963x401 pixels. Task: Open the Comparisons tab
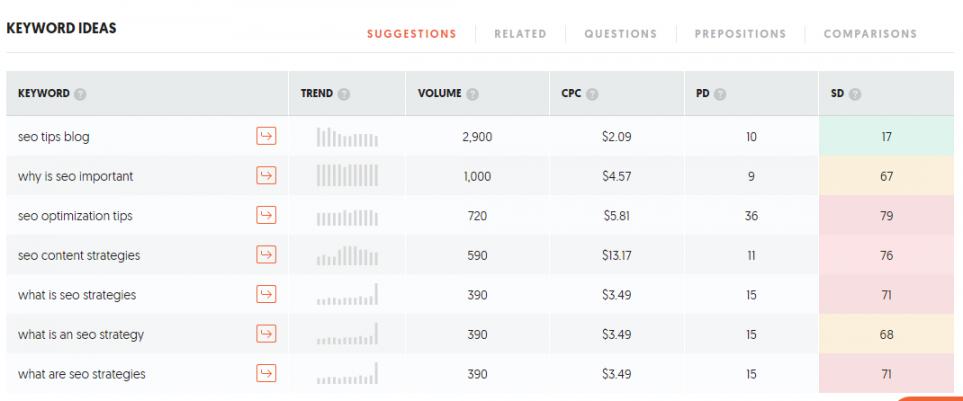coord(870,34)
